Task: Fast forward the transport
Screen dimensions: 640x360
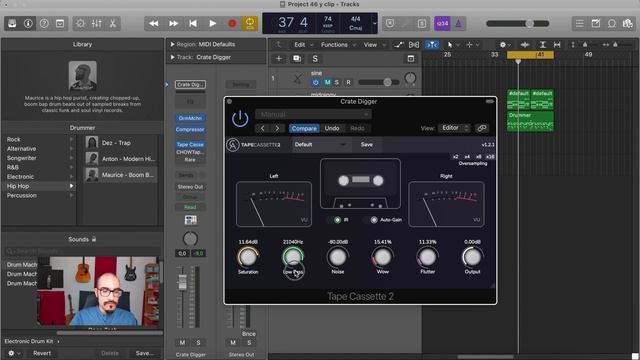Action: [x=173, y=24]
